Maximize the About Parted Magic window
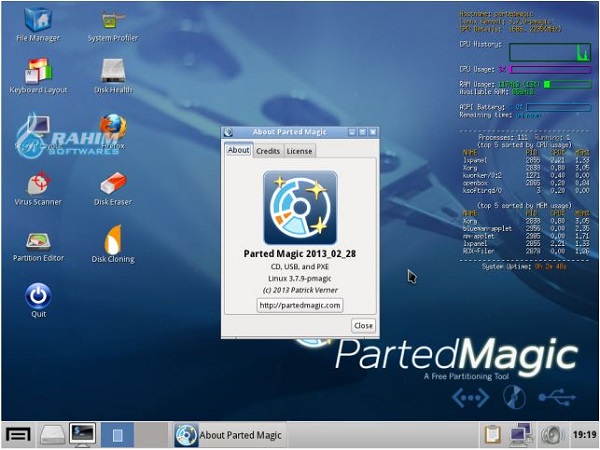 click(x=362, y=132)
